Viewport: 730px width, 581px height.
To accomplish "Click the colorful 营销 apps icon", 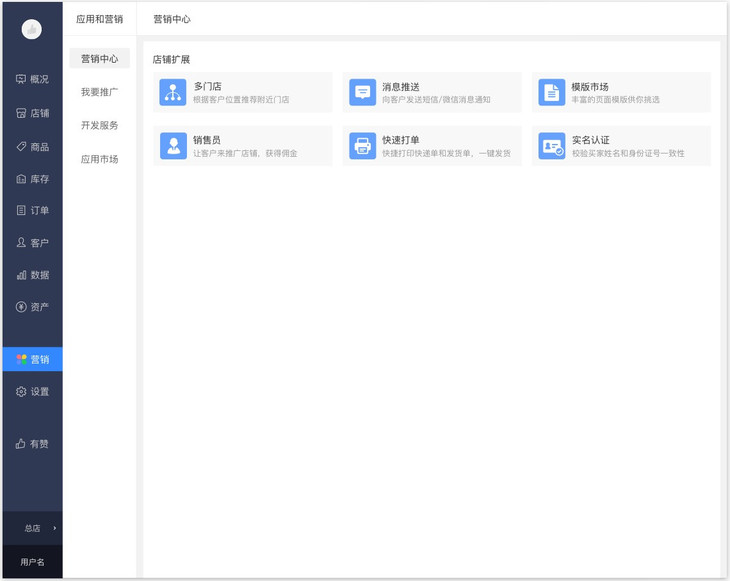I will click(21, 359).
